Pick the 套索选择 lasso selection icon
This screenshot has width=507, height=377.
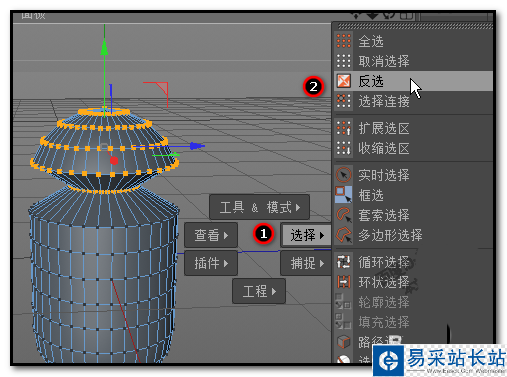pyautogui.click(x=344, y=215)
